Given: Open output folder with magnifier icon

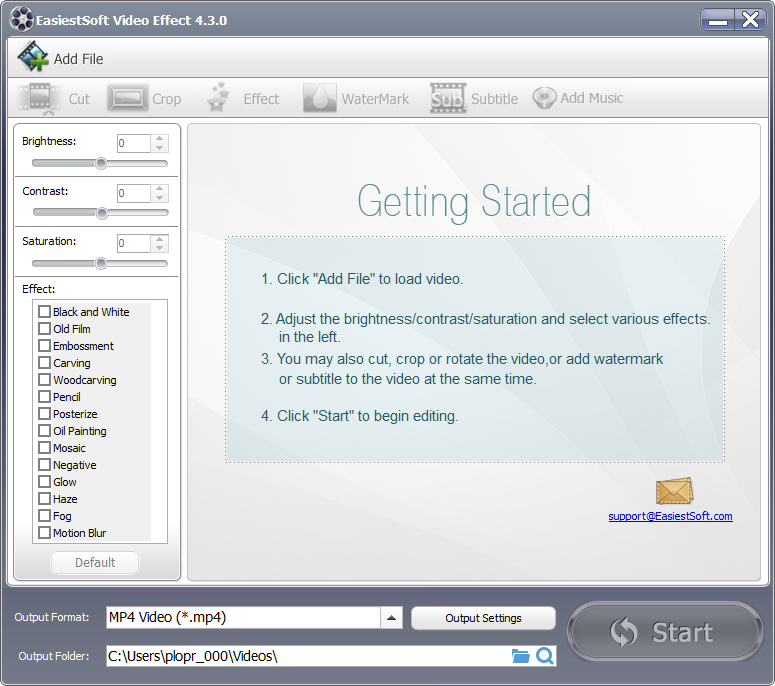Looking at the screenshot, I should point(545,656).
